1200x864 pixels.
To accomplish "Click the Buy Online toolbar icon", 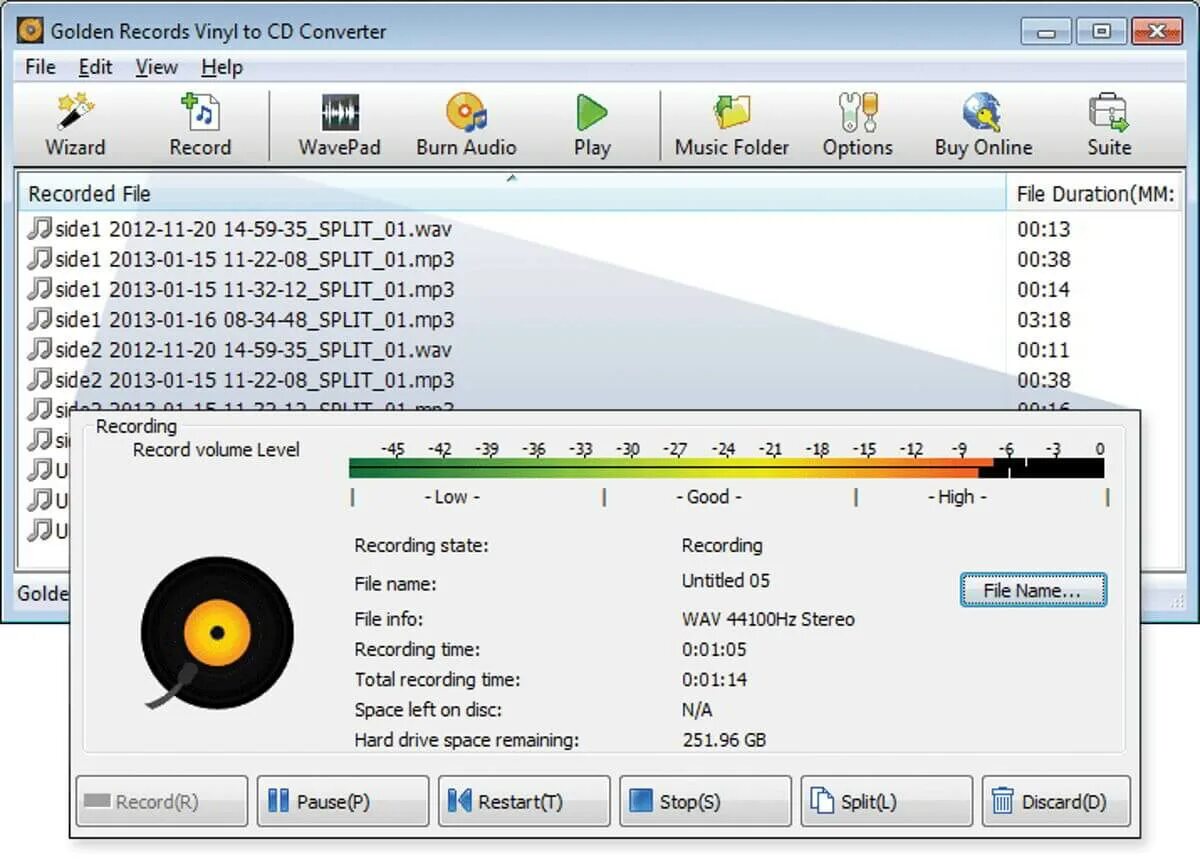I will 983,125.
